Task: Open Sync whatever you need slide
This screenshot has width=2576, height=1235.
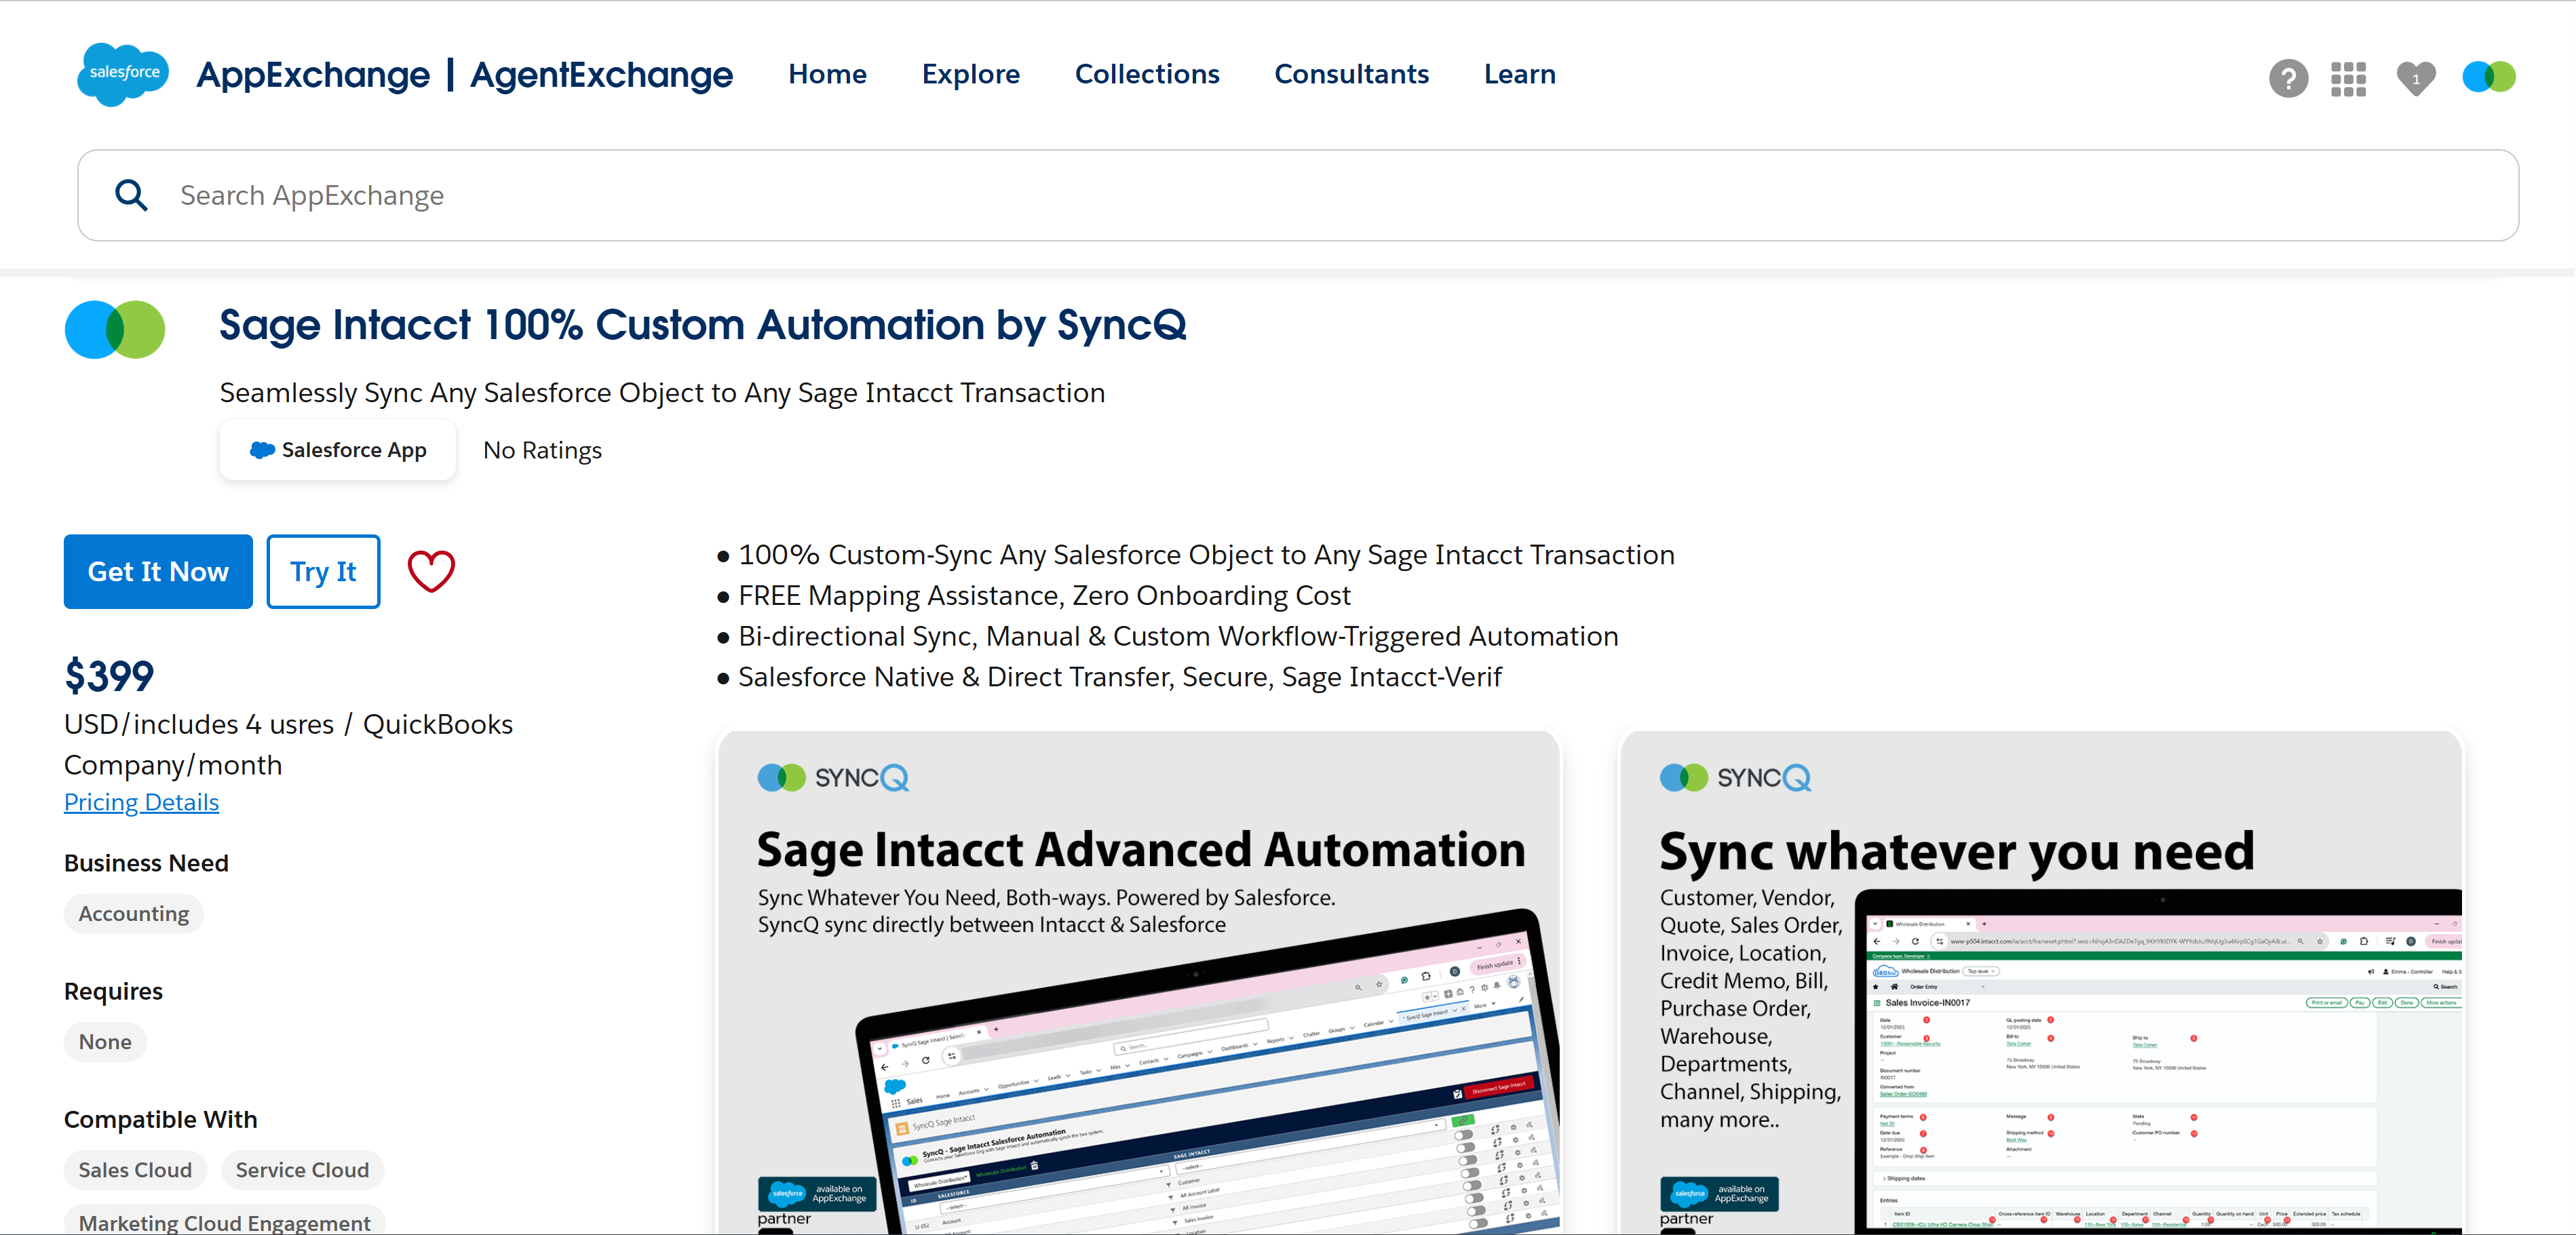Action: click(2041, 982)
